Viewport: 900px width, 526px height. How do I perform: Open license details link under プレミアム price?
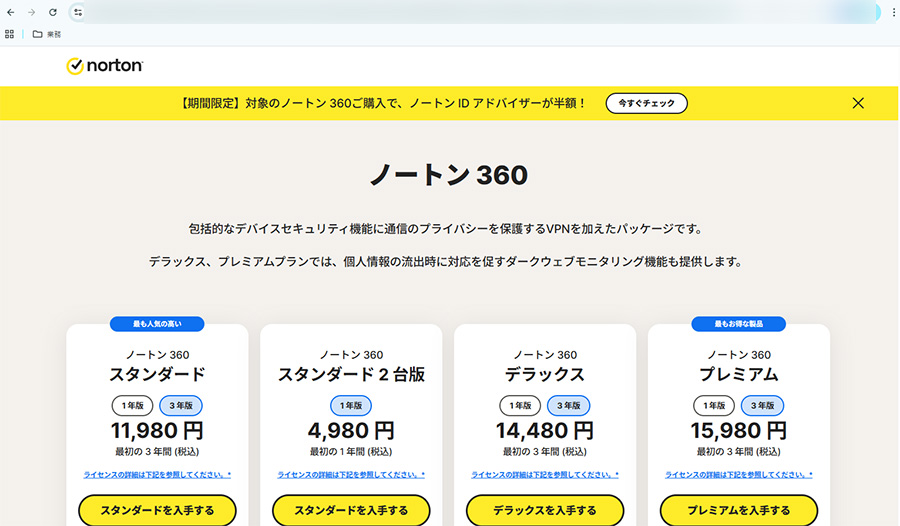pyautogui.click(x=739, y=475)
